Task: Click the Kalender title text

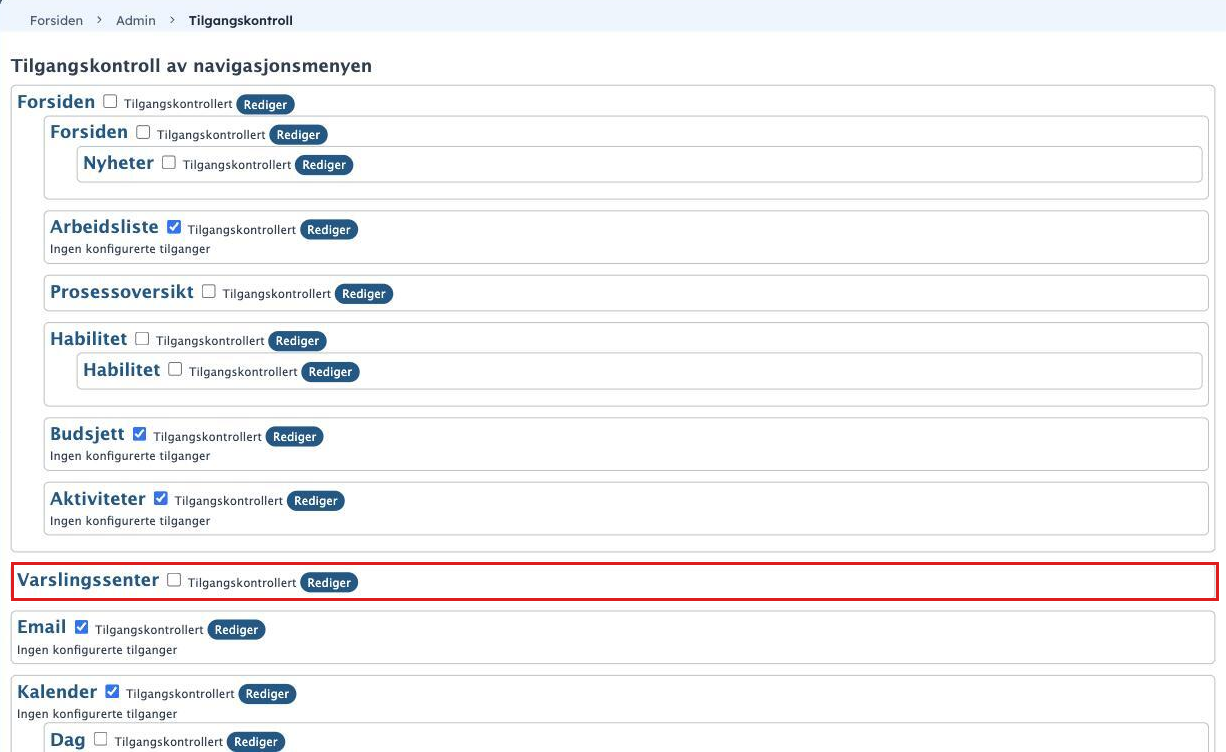Action: pyautogui.click(x=57, y=691)
